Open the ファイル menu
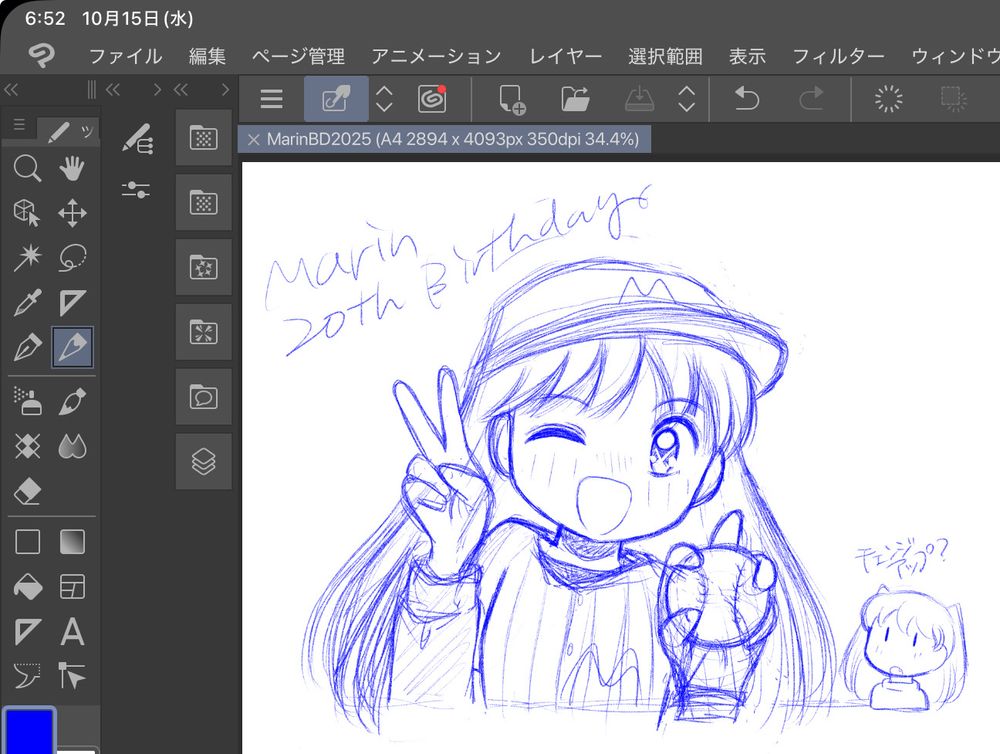 (126, 56)
